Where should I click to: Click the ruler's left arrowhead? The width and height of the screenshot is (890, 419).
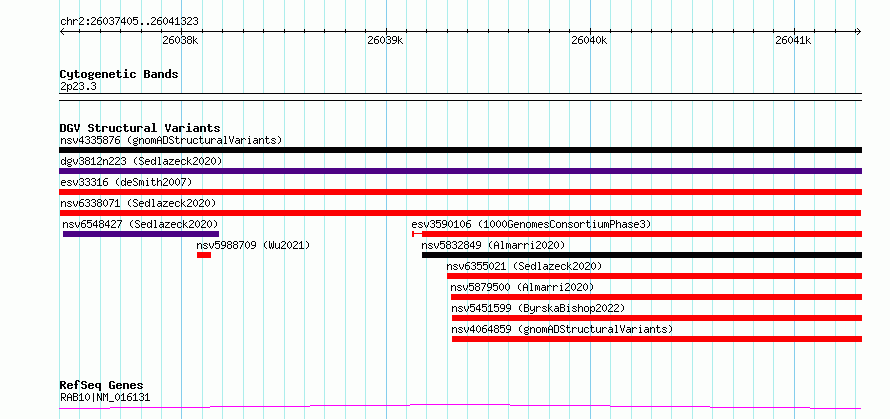click(62, 31)
